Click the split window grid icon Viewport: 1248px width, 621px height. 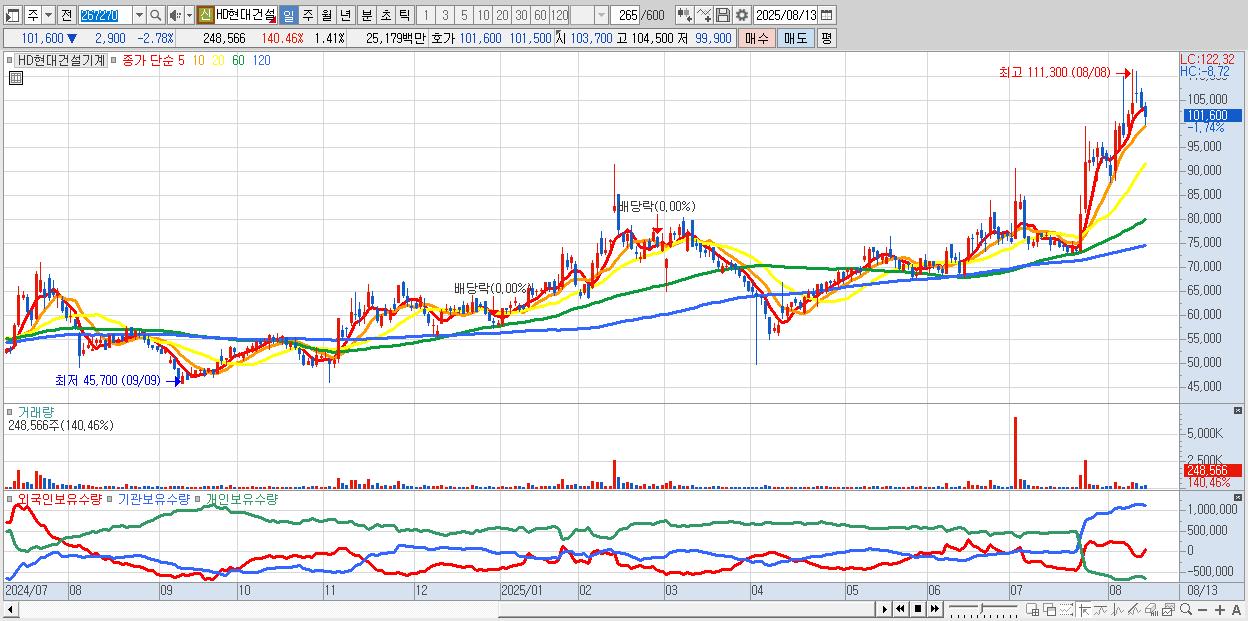click(1033, 610)
